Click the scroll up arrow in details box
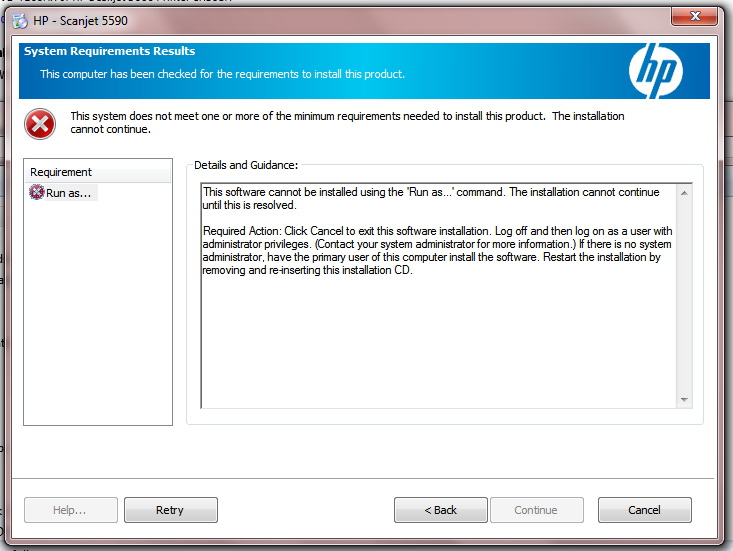The width and height of the screenshot is (733, 551). pos(684,193)
